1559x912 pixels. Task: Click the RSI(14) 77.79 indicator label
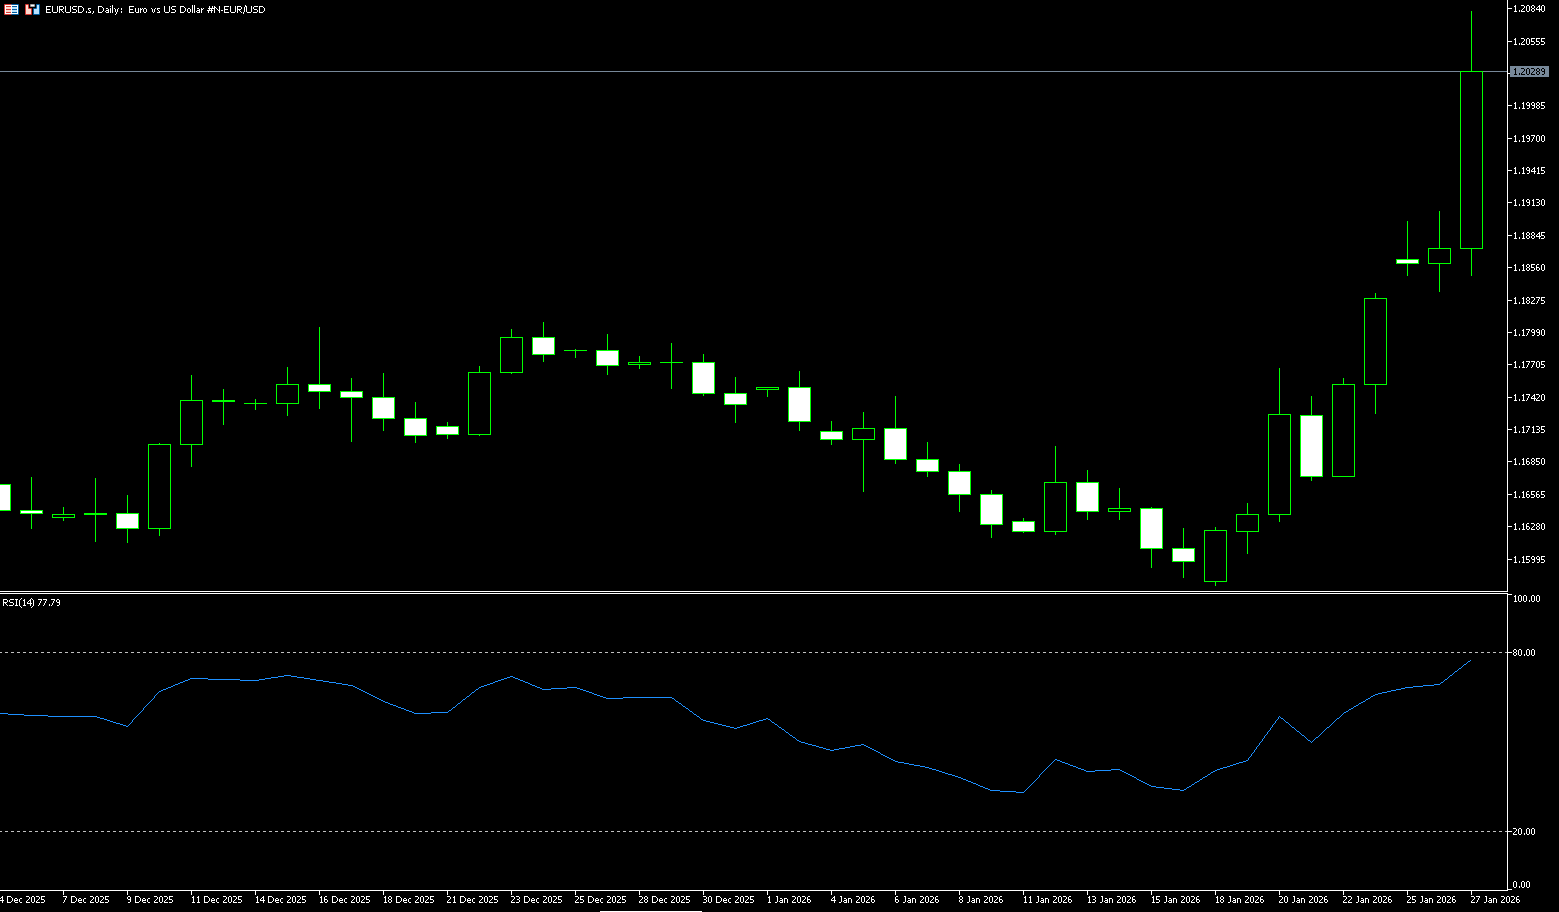(x=31, y=603)
